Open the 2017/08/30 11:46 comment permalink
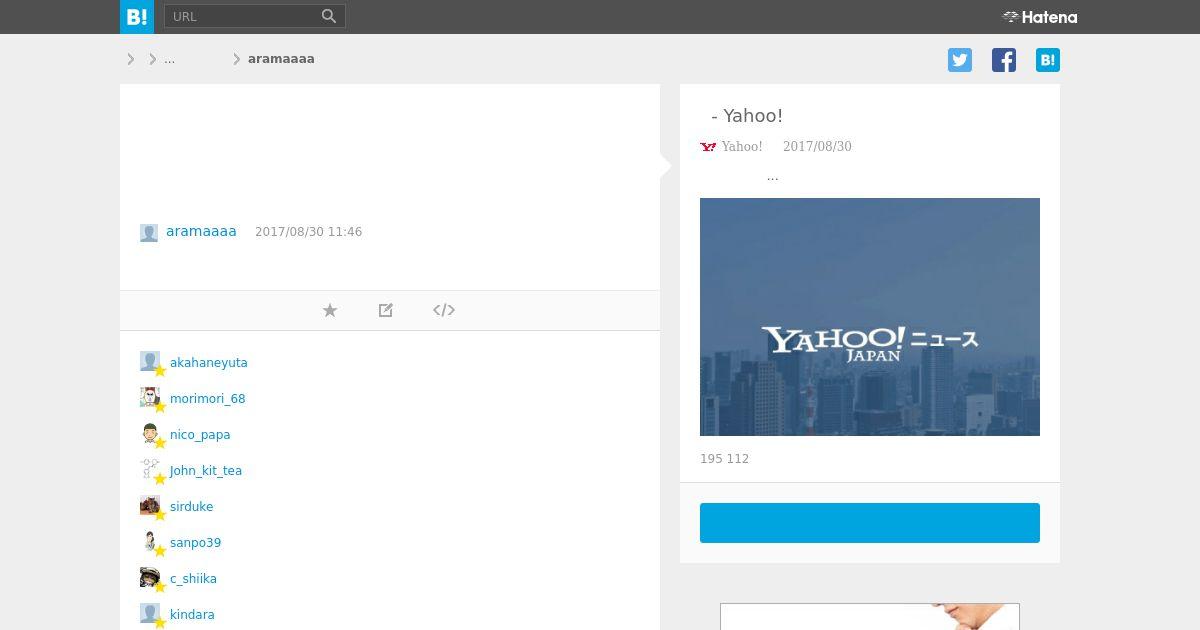The image size is (1200, 630). coord(308,232)
